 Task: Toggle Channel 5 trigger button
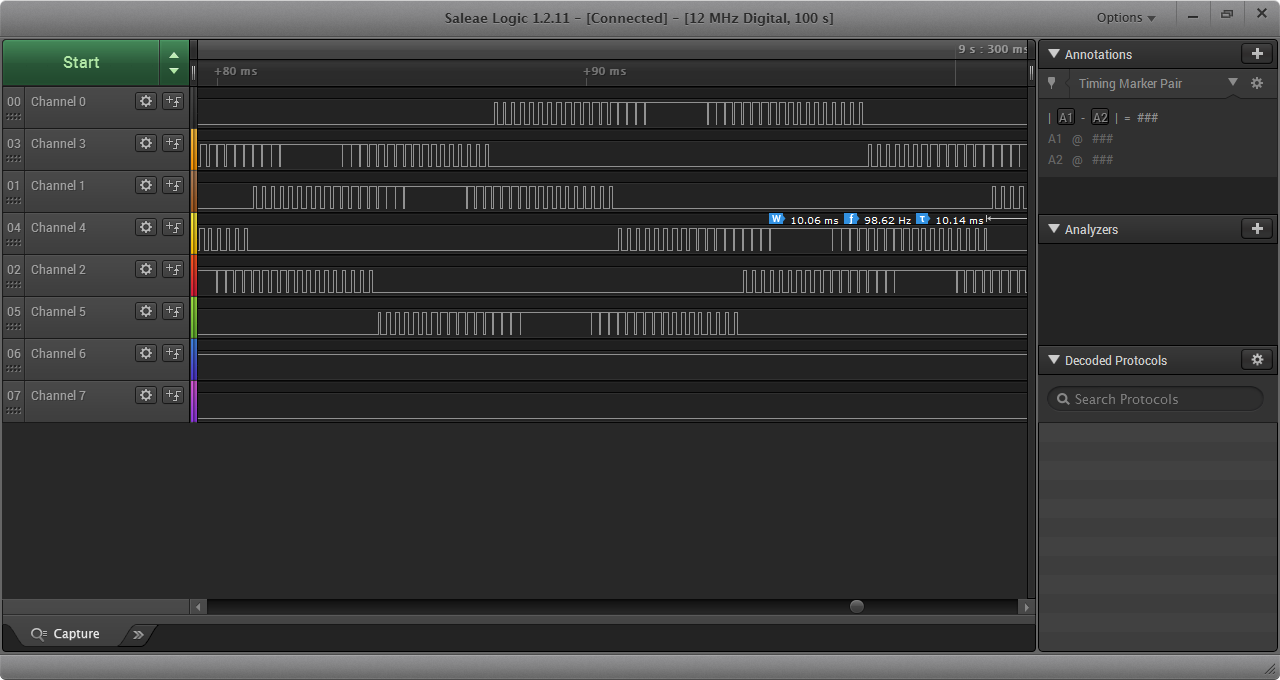(173, 311)
